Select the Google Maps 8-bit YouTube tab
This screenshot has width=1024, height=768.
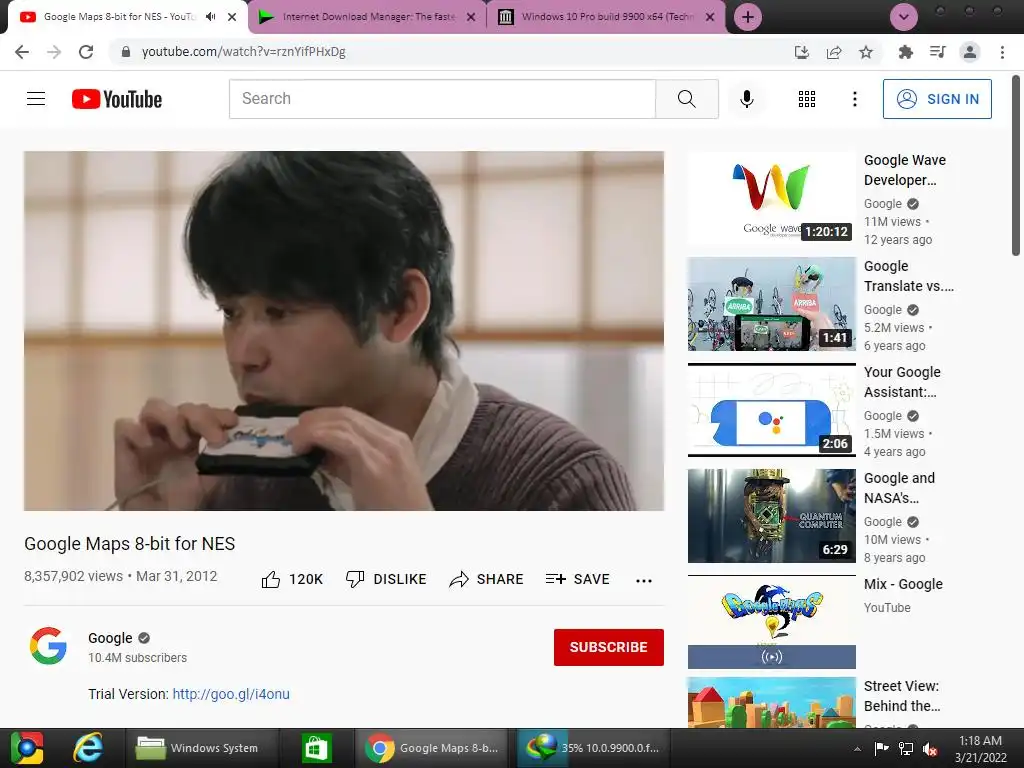tap(121, 17)
